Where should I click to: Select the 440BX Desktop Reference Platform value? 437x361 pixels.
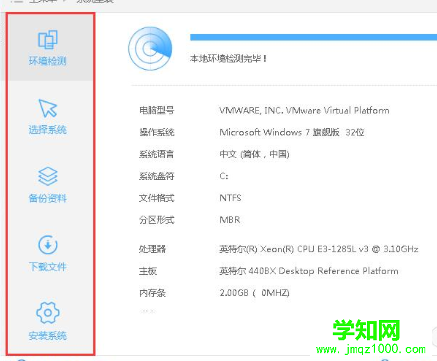[309, 271]
